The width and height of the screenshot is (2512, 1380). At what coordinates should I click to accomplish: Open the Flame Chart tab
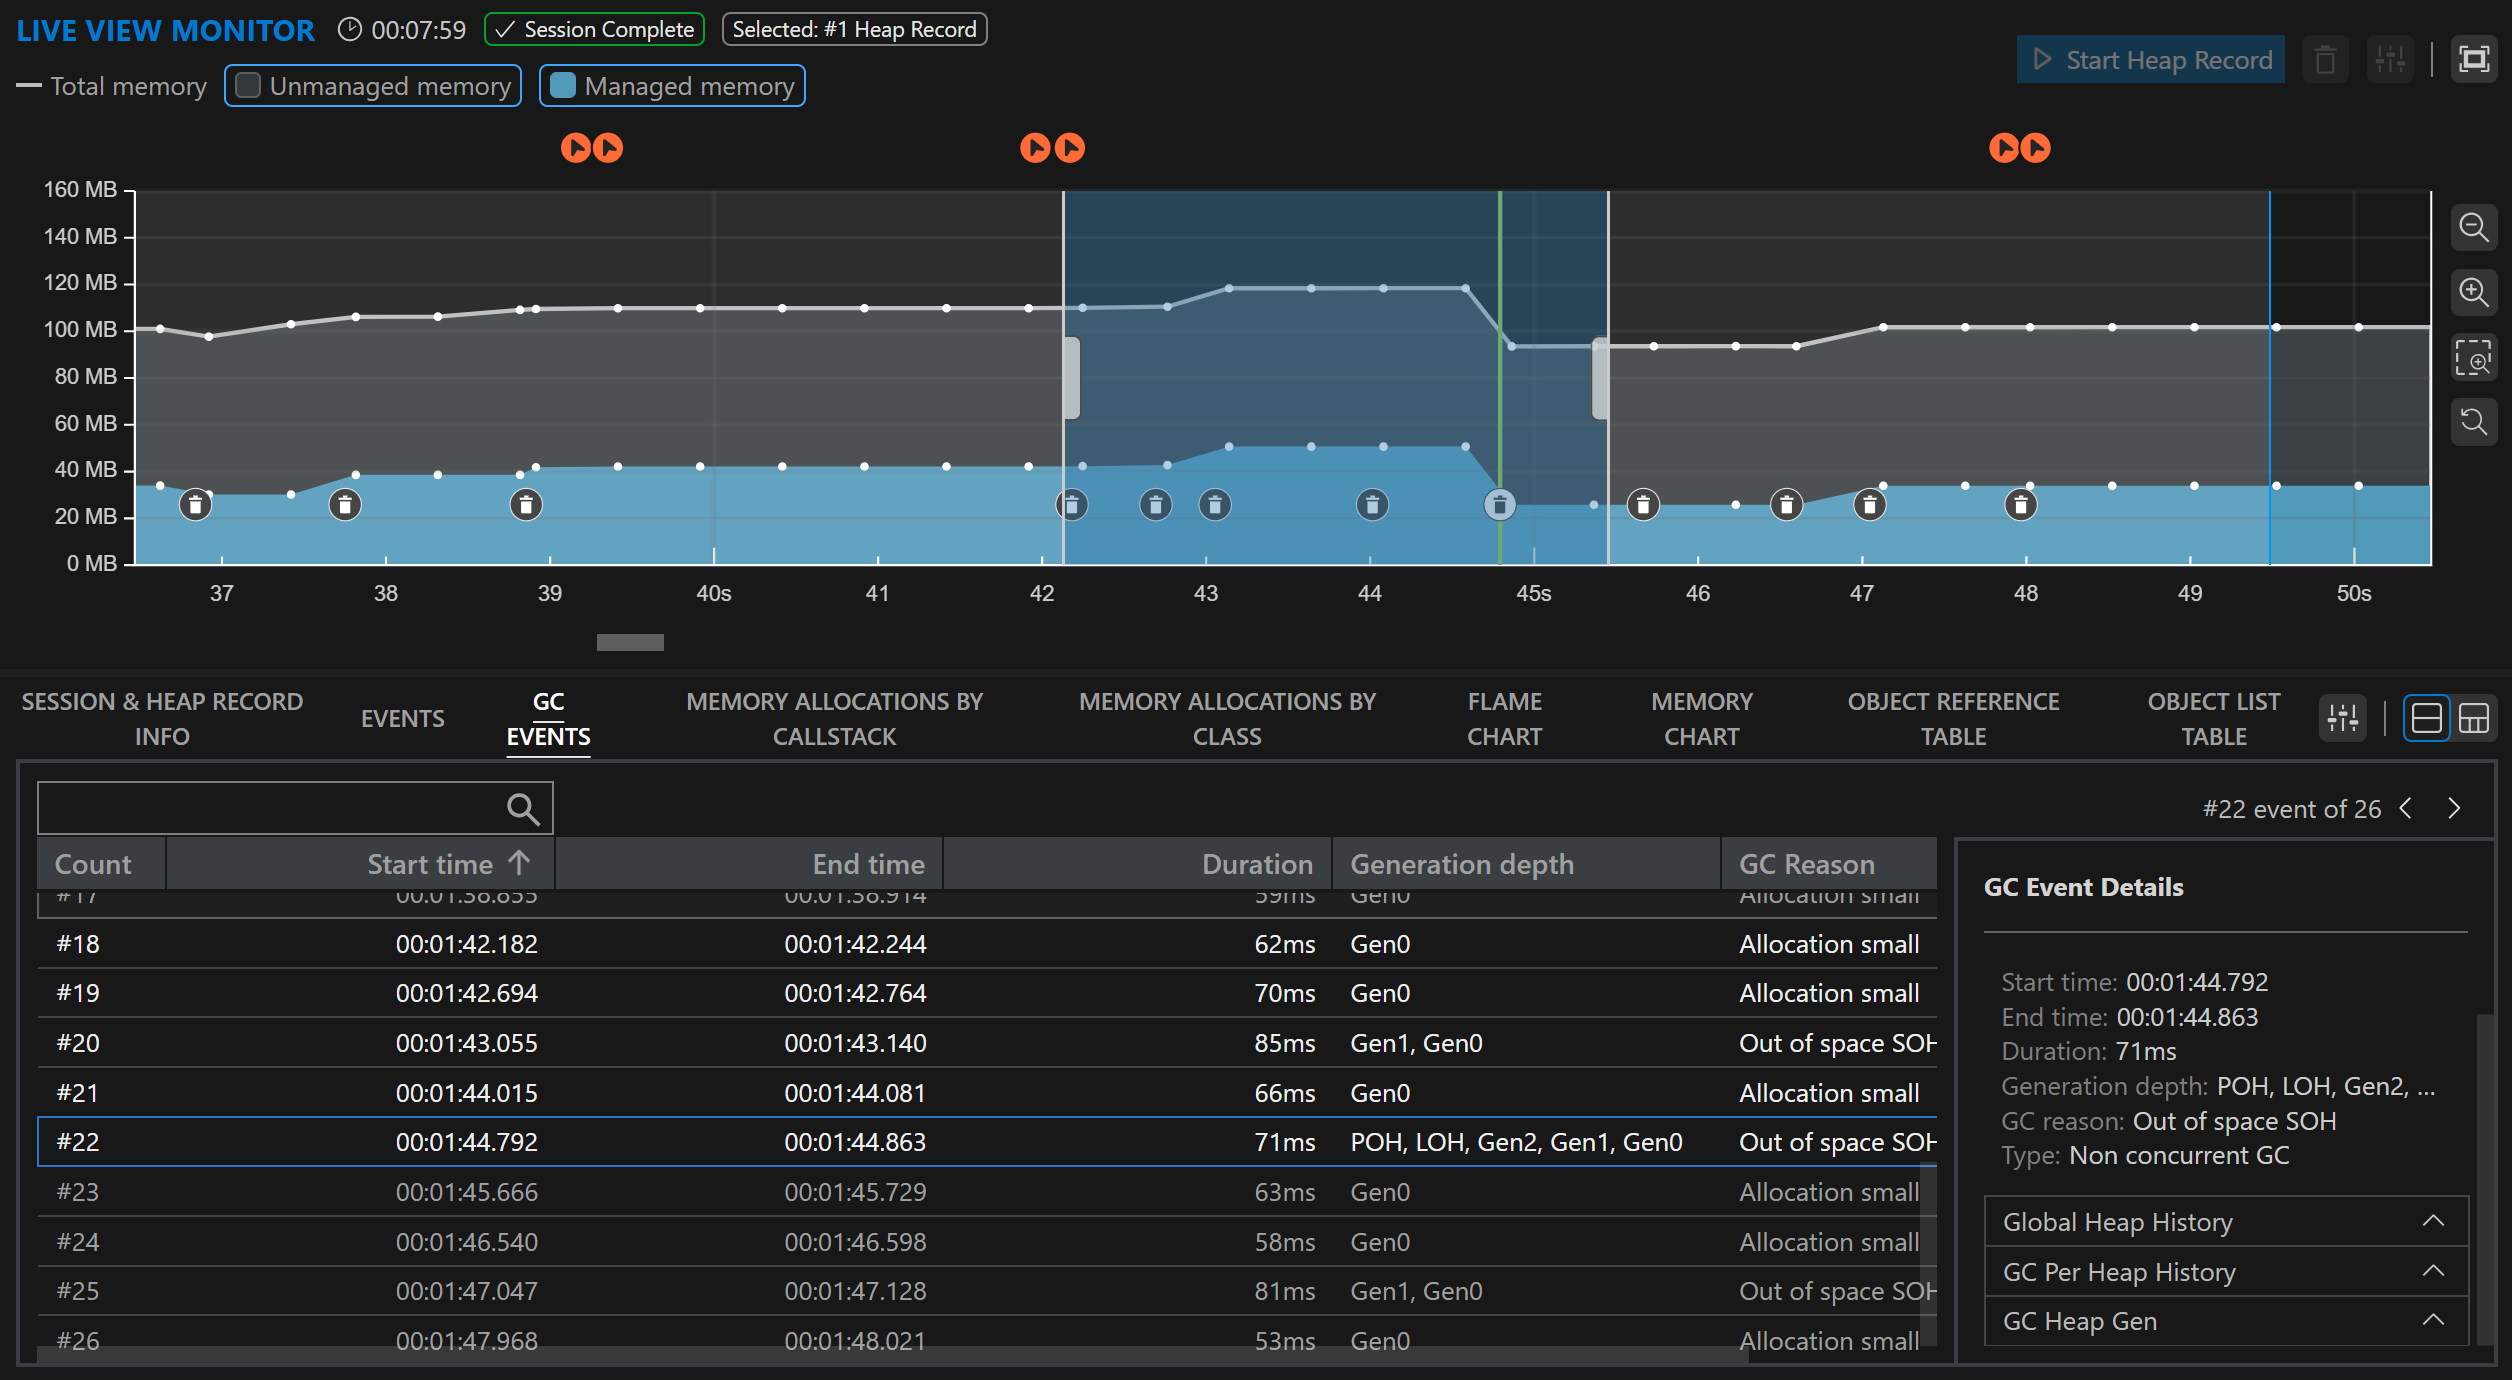pyautogui.click(x=1504, y=718)
